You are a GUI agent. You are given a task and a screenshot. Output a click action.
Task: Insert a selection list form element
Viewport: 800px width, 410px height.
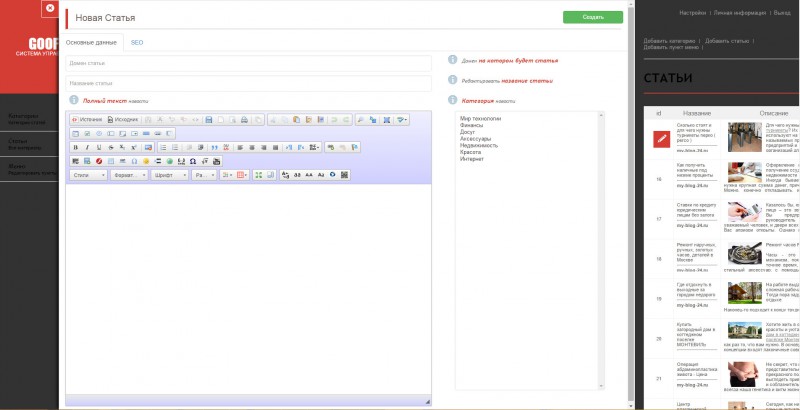(x=134, y=134)
